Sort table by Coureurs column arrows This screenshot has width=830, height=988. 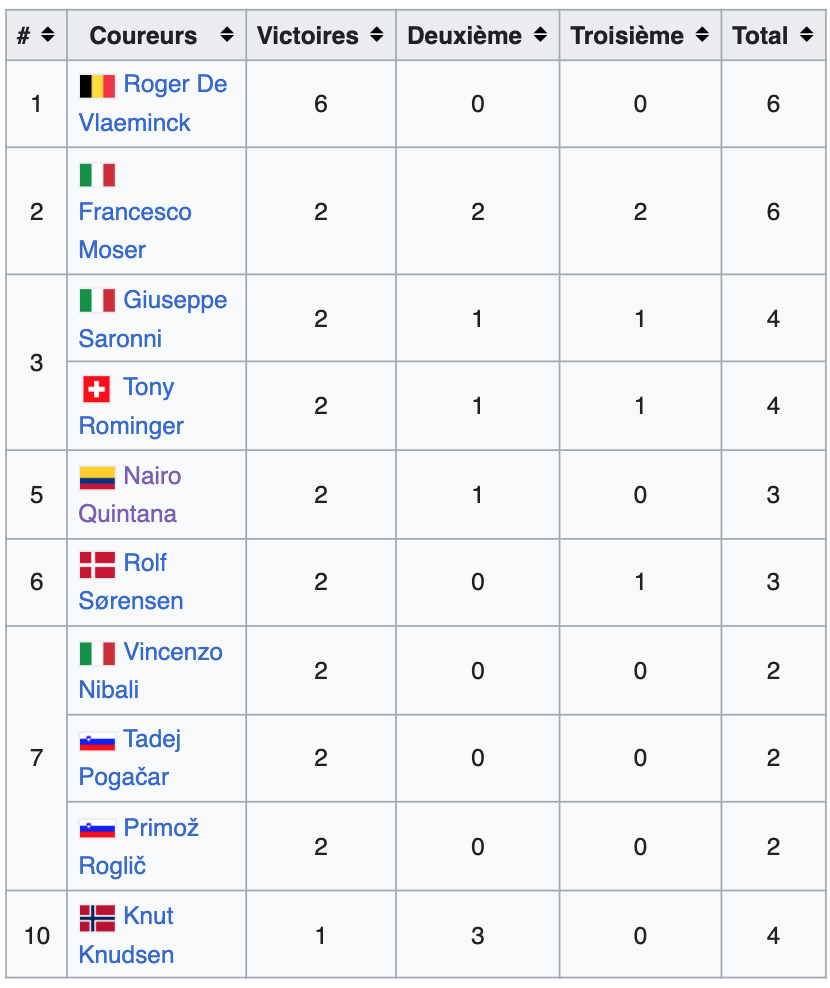pos(227,36)
